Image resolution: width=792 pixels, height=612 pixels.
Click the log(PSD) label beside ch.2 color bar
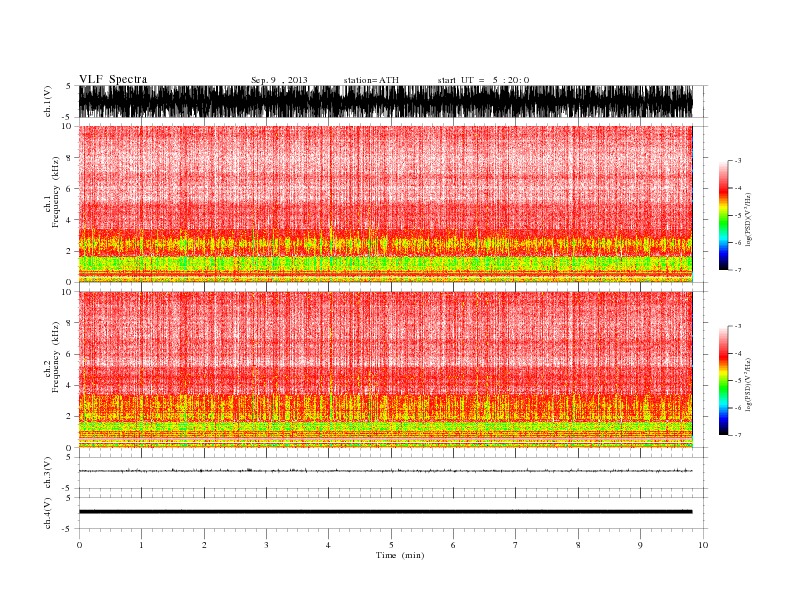point(748,385)
